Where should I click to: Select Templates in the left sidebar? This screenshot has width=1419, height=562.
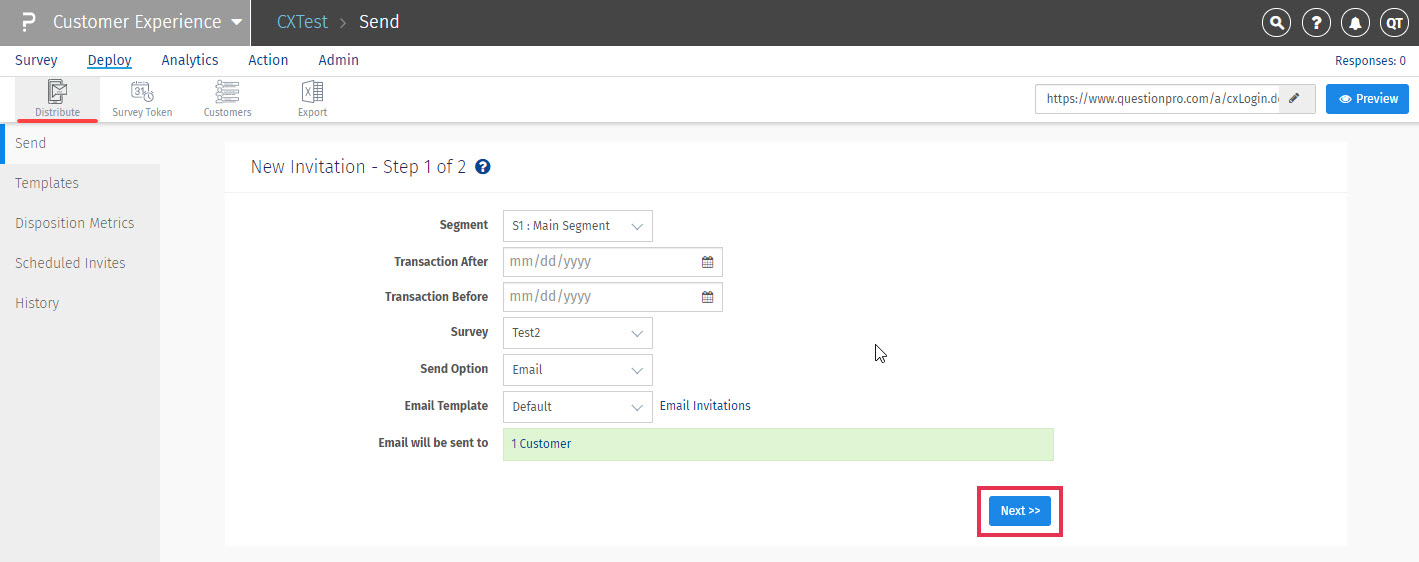coord(80,183)
